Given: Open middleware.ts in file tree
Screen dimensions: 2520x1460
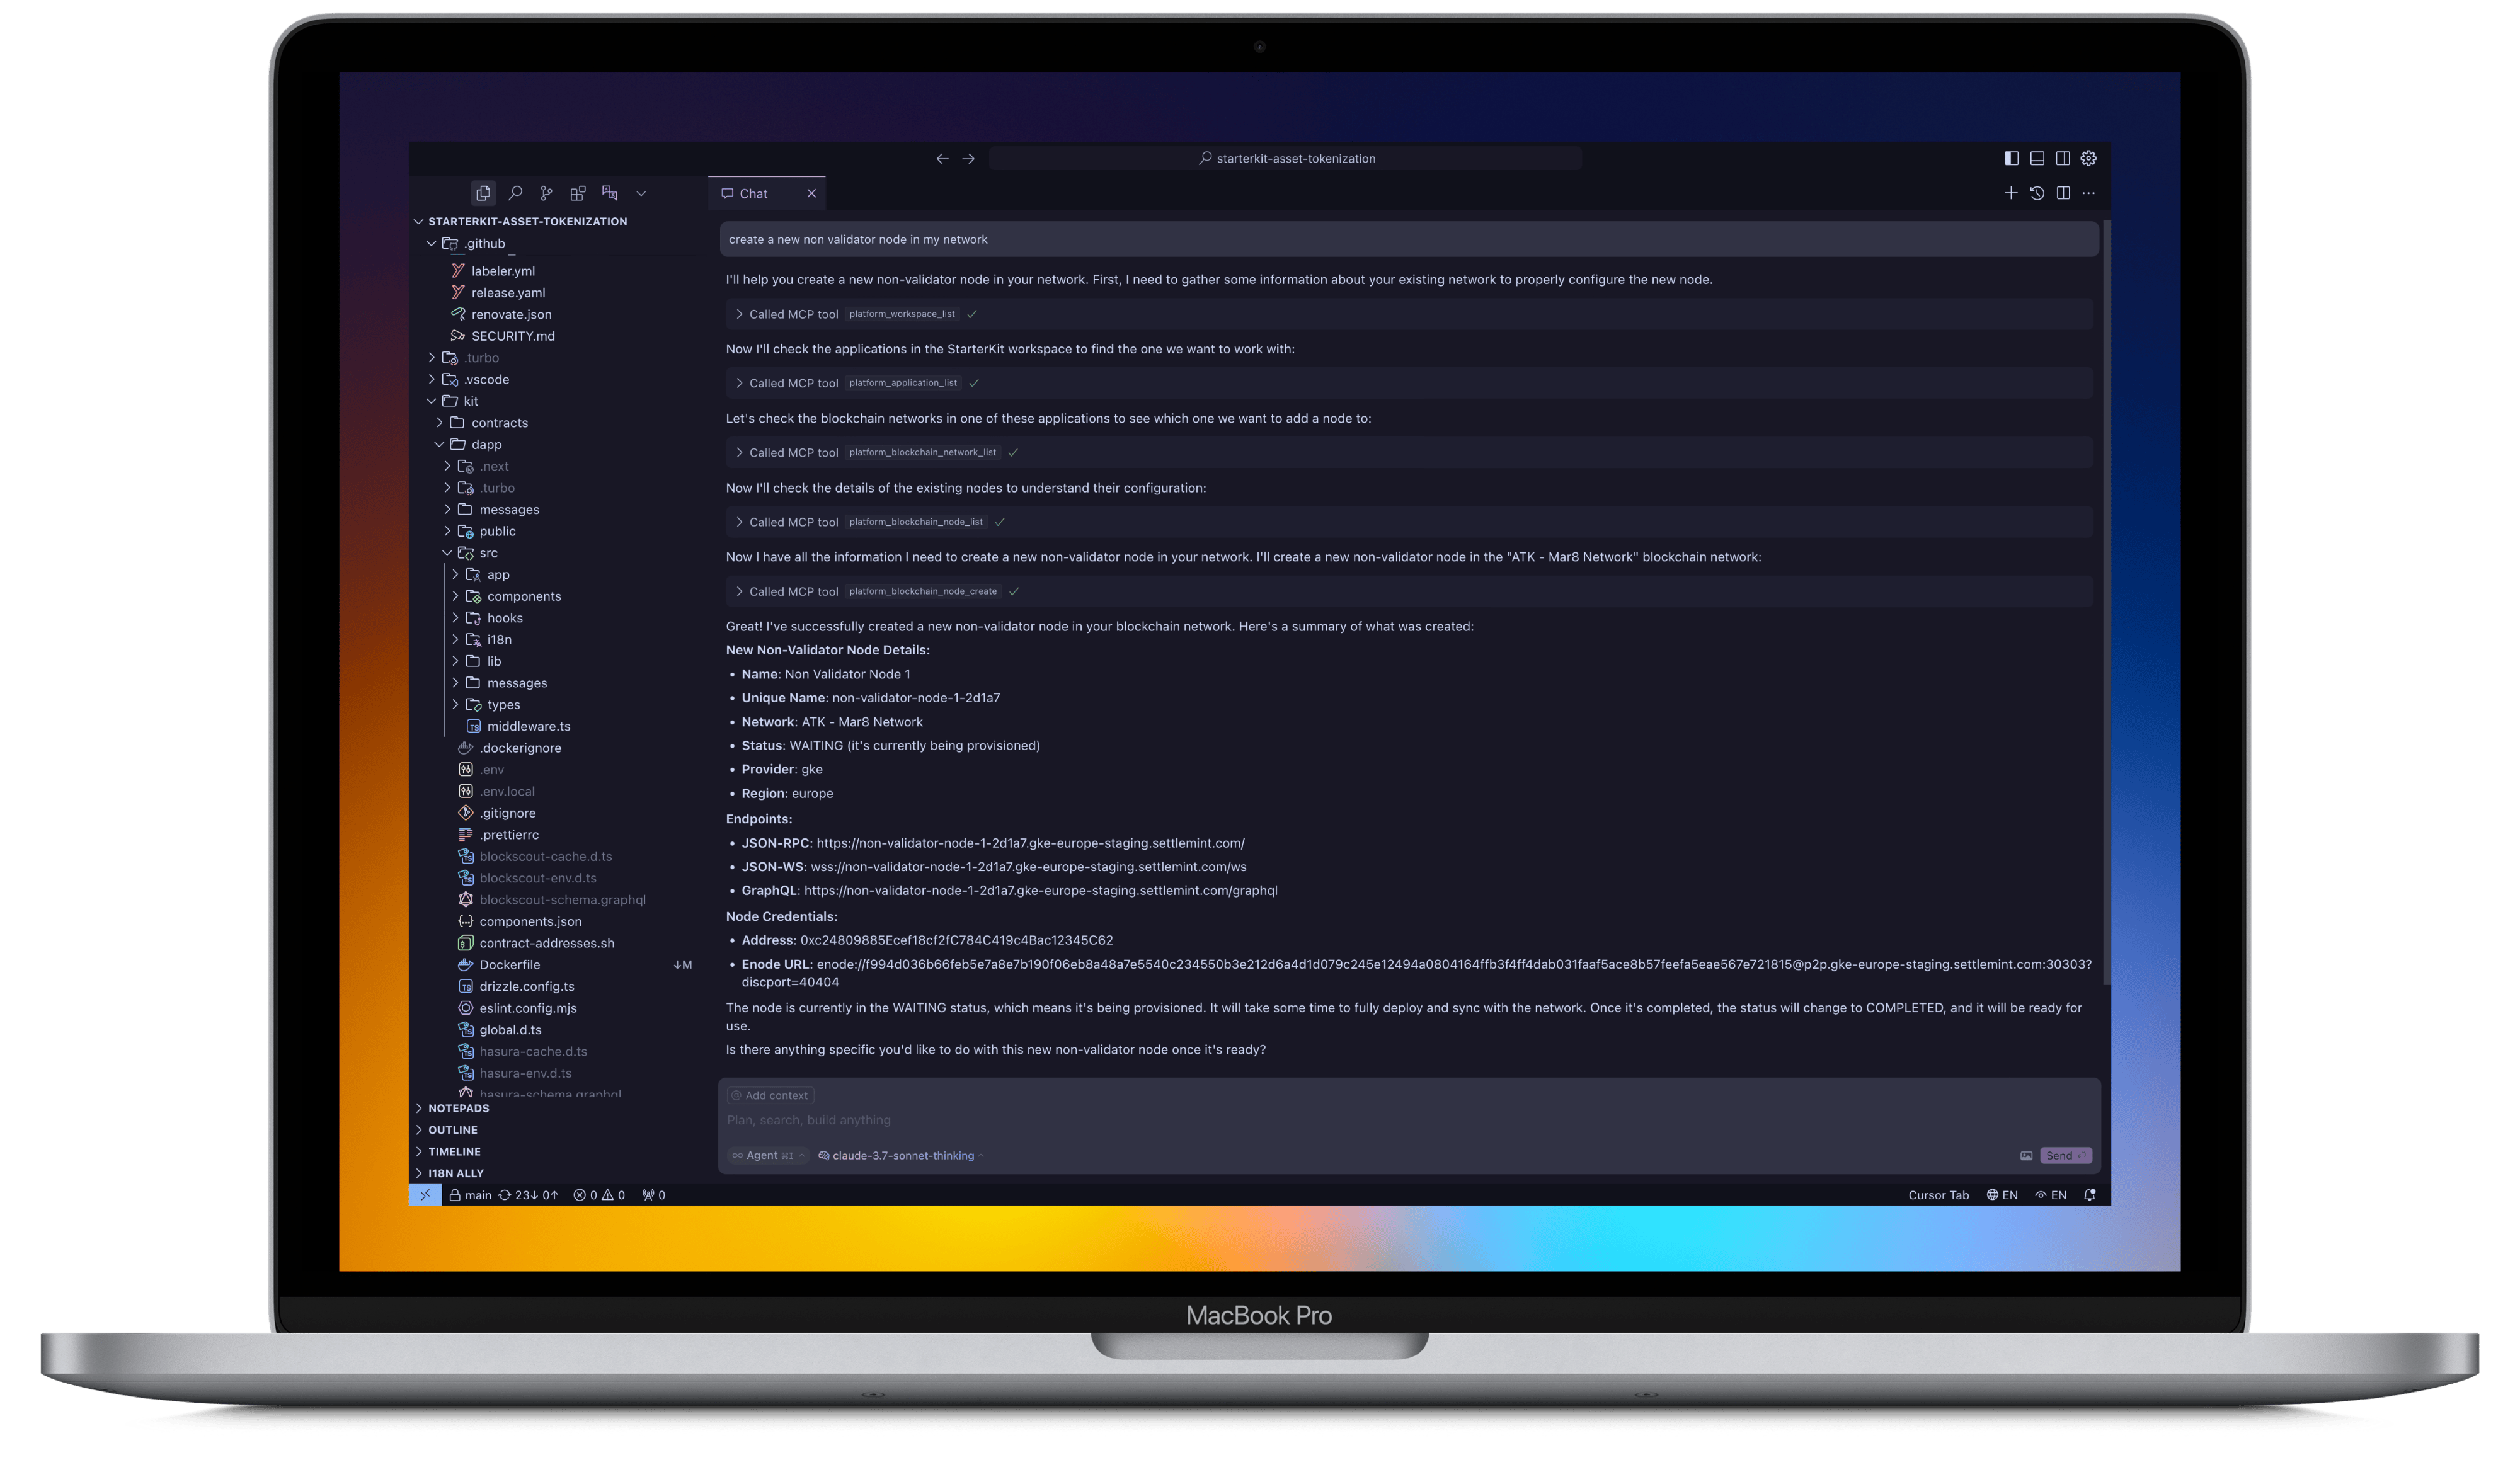Looking at the screenshot, I should (528, 726).
